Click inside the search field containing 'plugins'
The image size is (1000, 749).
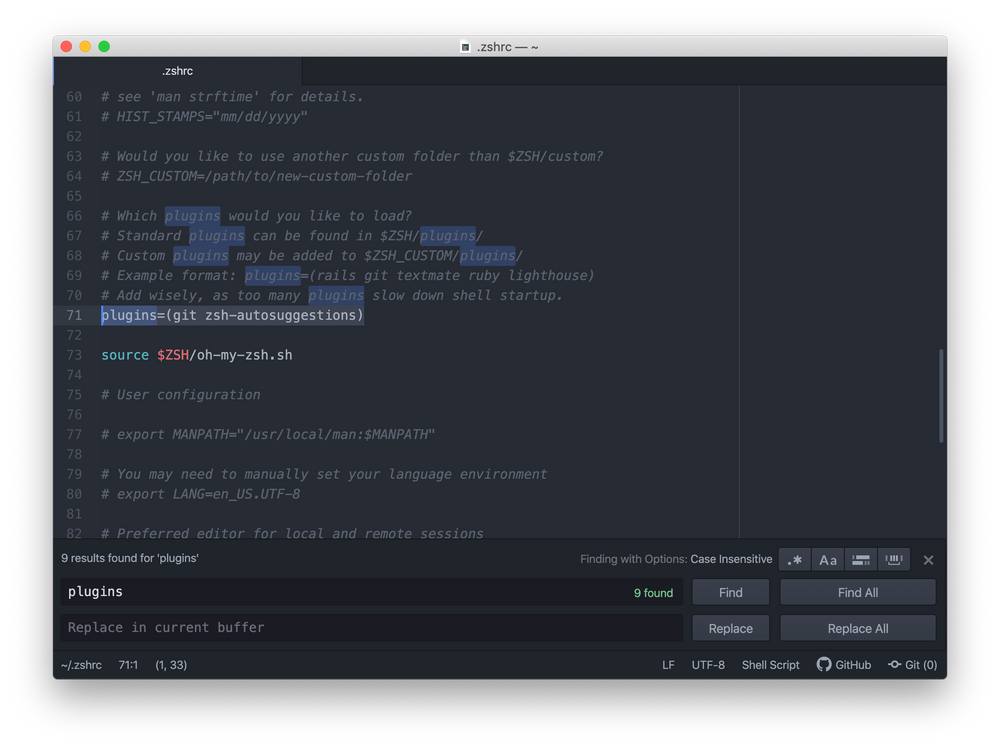tap(300, 592)
